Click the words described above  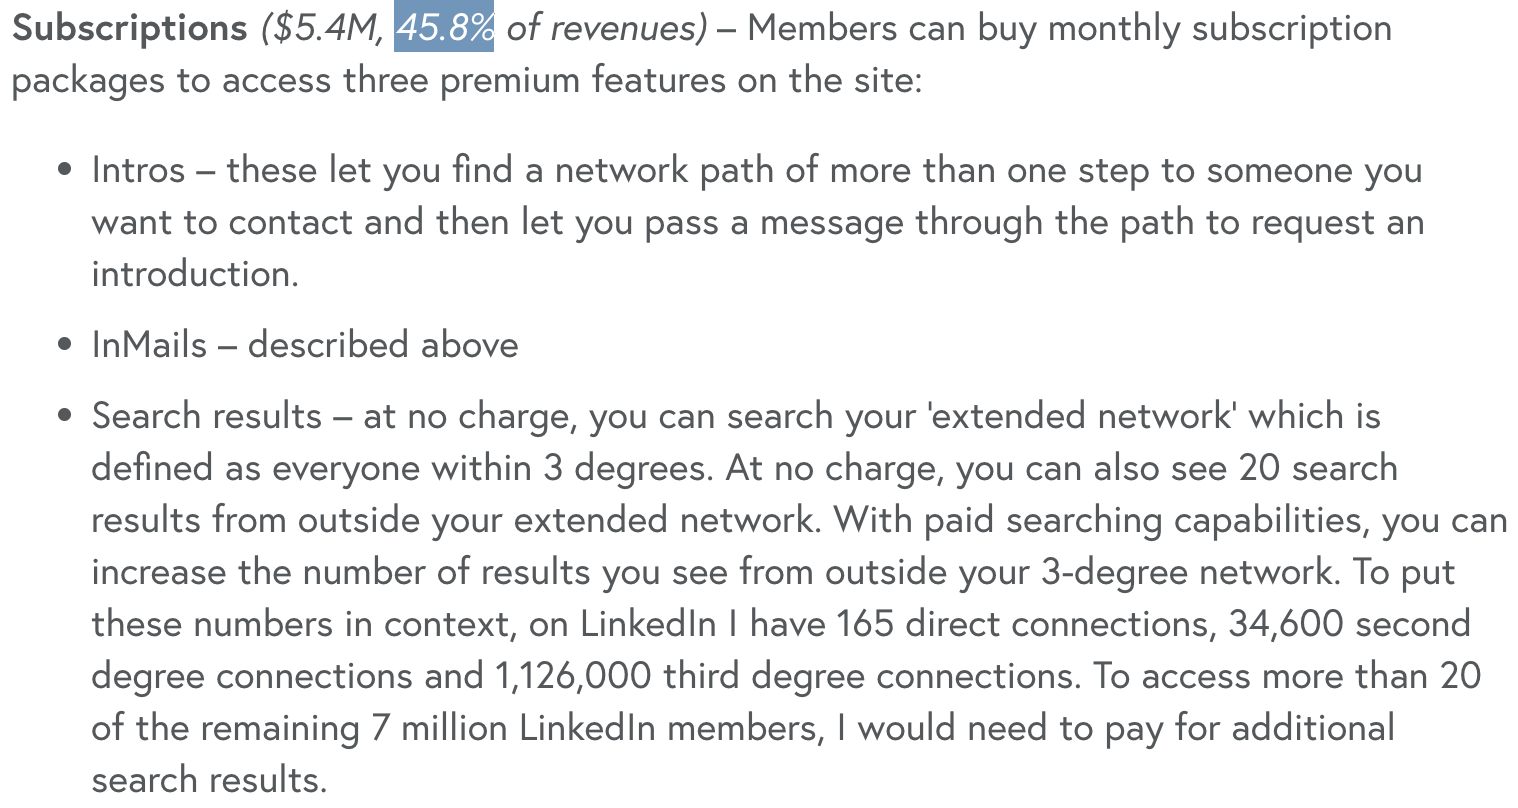click(383, 345)
